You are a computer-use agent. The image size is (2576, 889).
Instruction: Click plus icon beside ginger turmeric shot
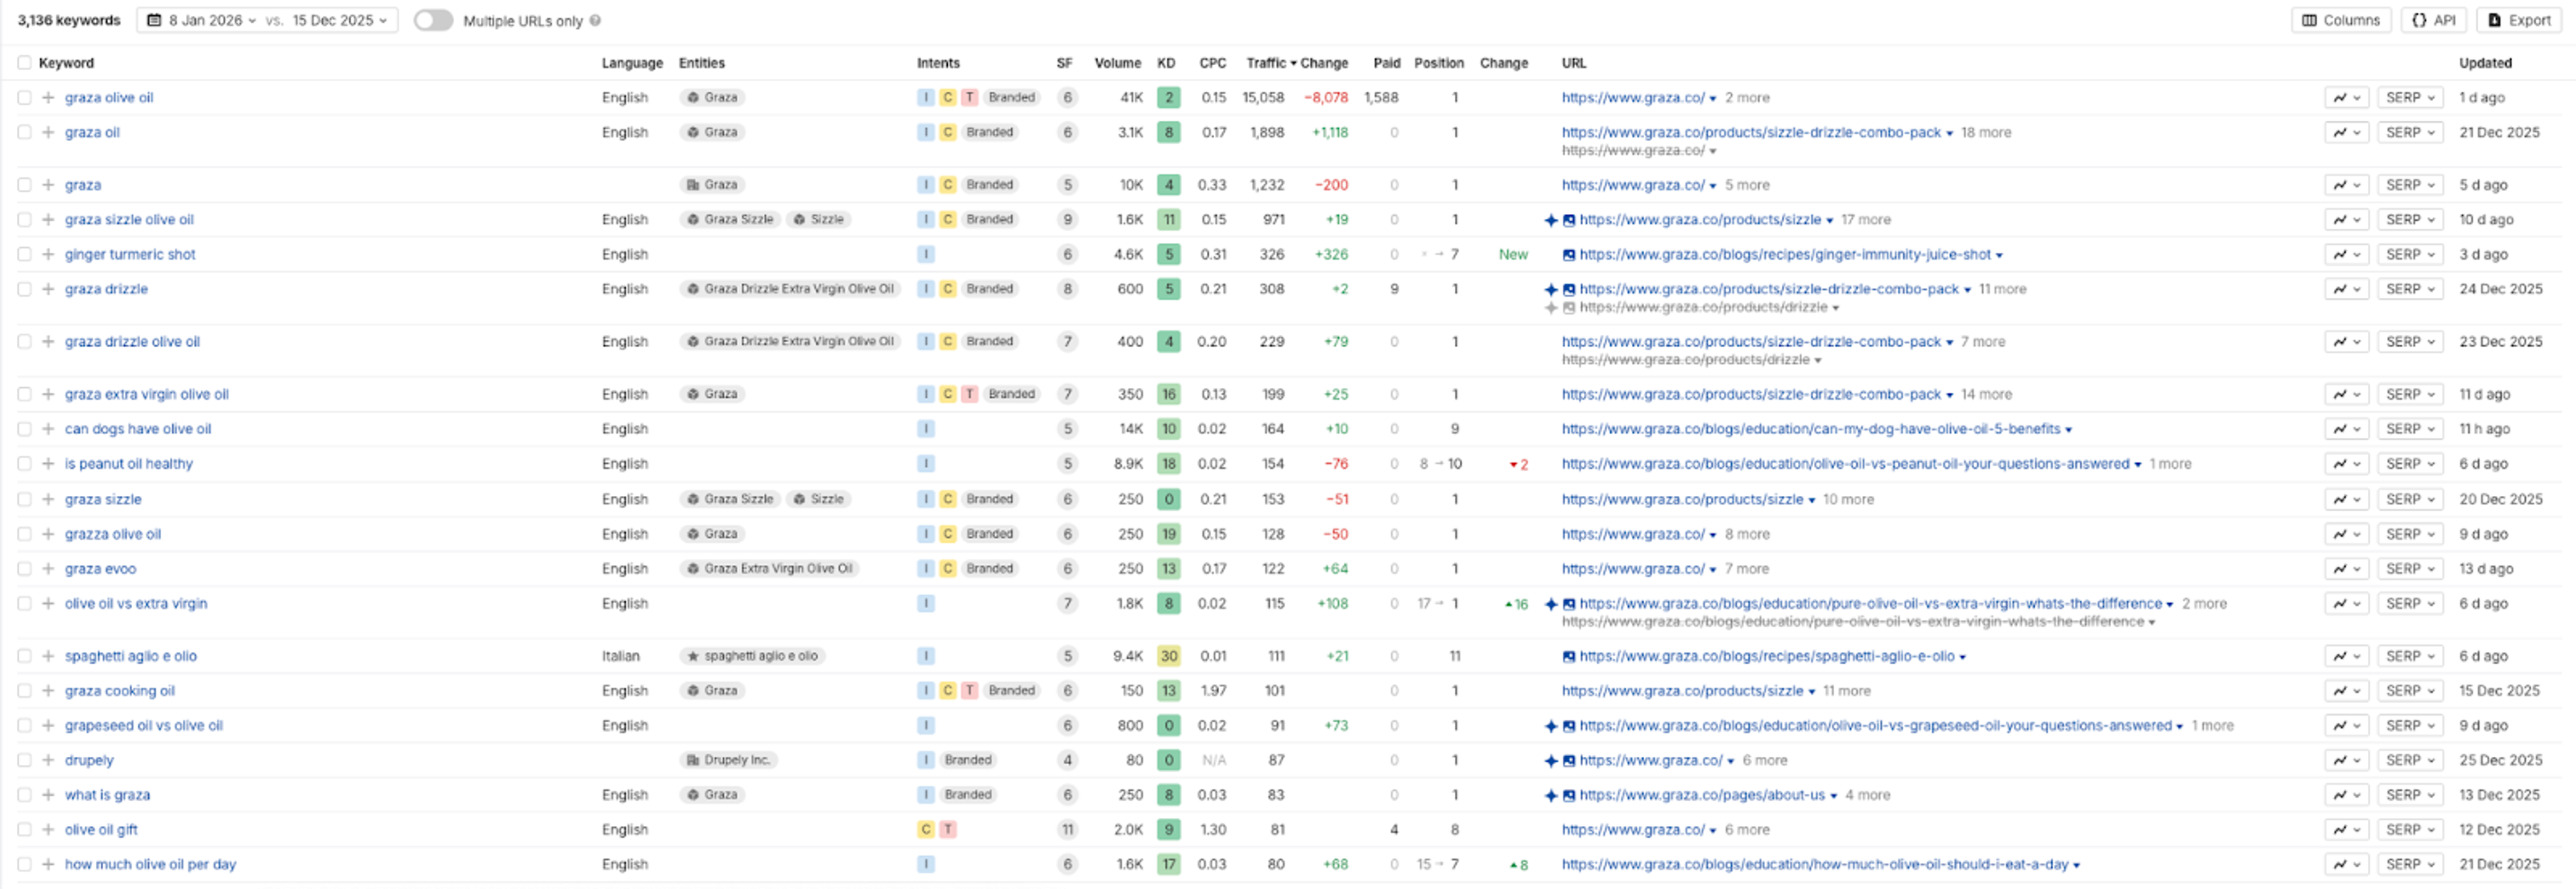coord(47,255)
